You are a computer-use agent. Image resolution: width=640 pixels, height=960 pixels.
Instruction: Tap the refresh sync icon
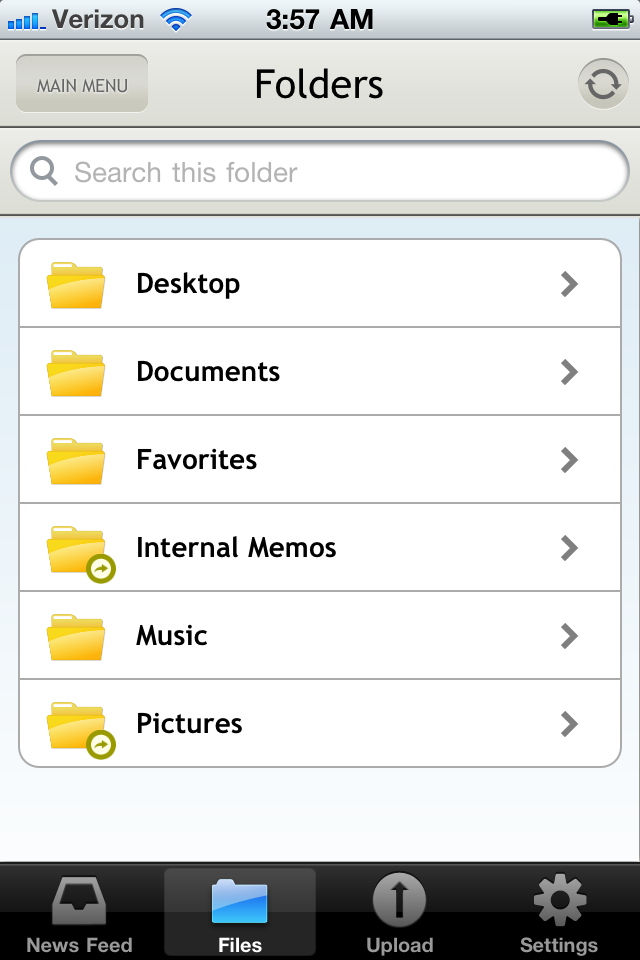pos(603,85)
